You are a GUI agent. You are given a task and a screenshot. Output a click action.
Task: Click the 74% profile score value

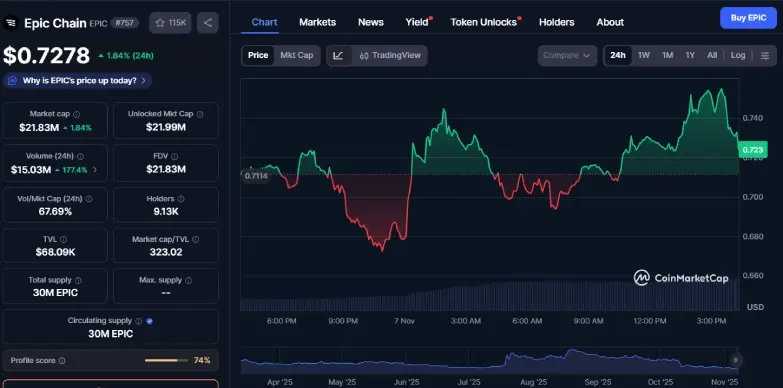pyautogui.click(x=202, y=361)
